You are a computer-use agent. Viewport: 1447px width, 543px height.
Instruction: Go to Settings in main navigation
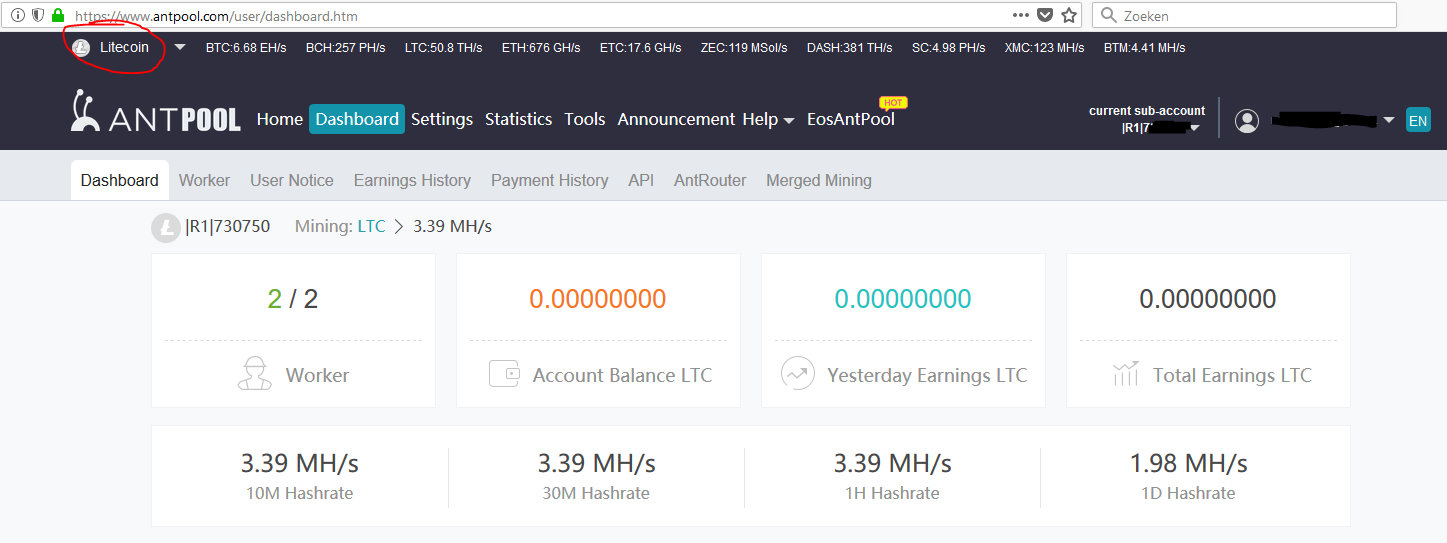point(442,119)
